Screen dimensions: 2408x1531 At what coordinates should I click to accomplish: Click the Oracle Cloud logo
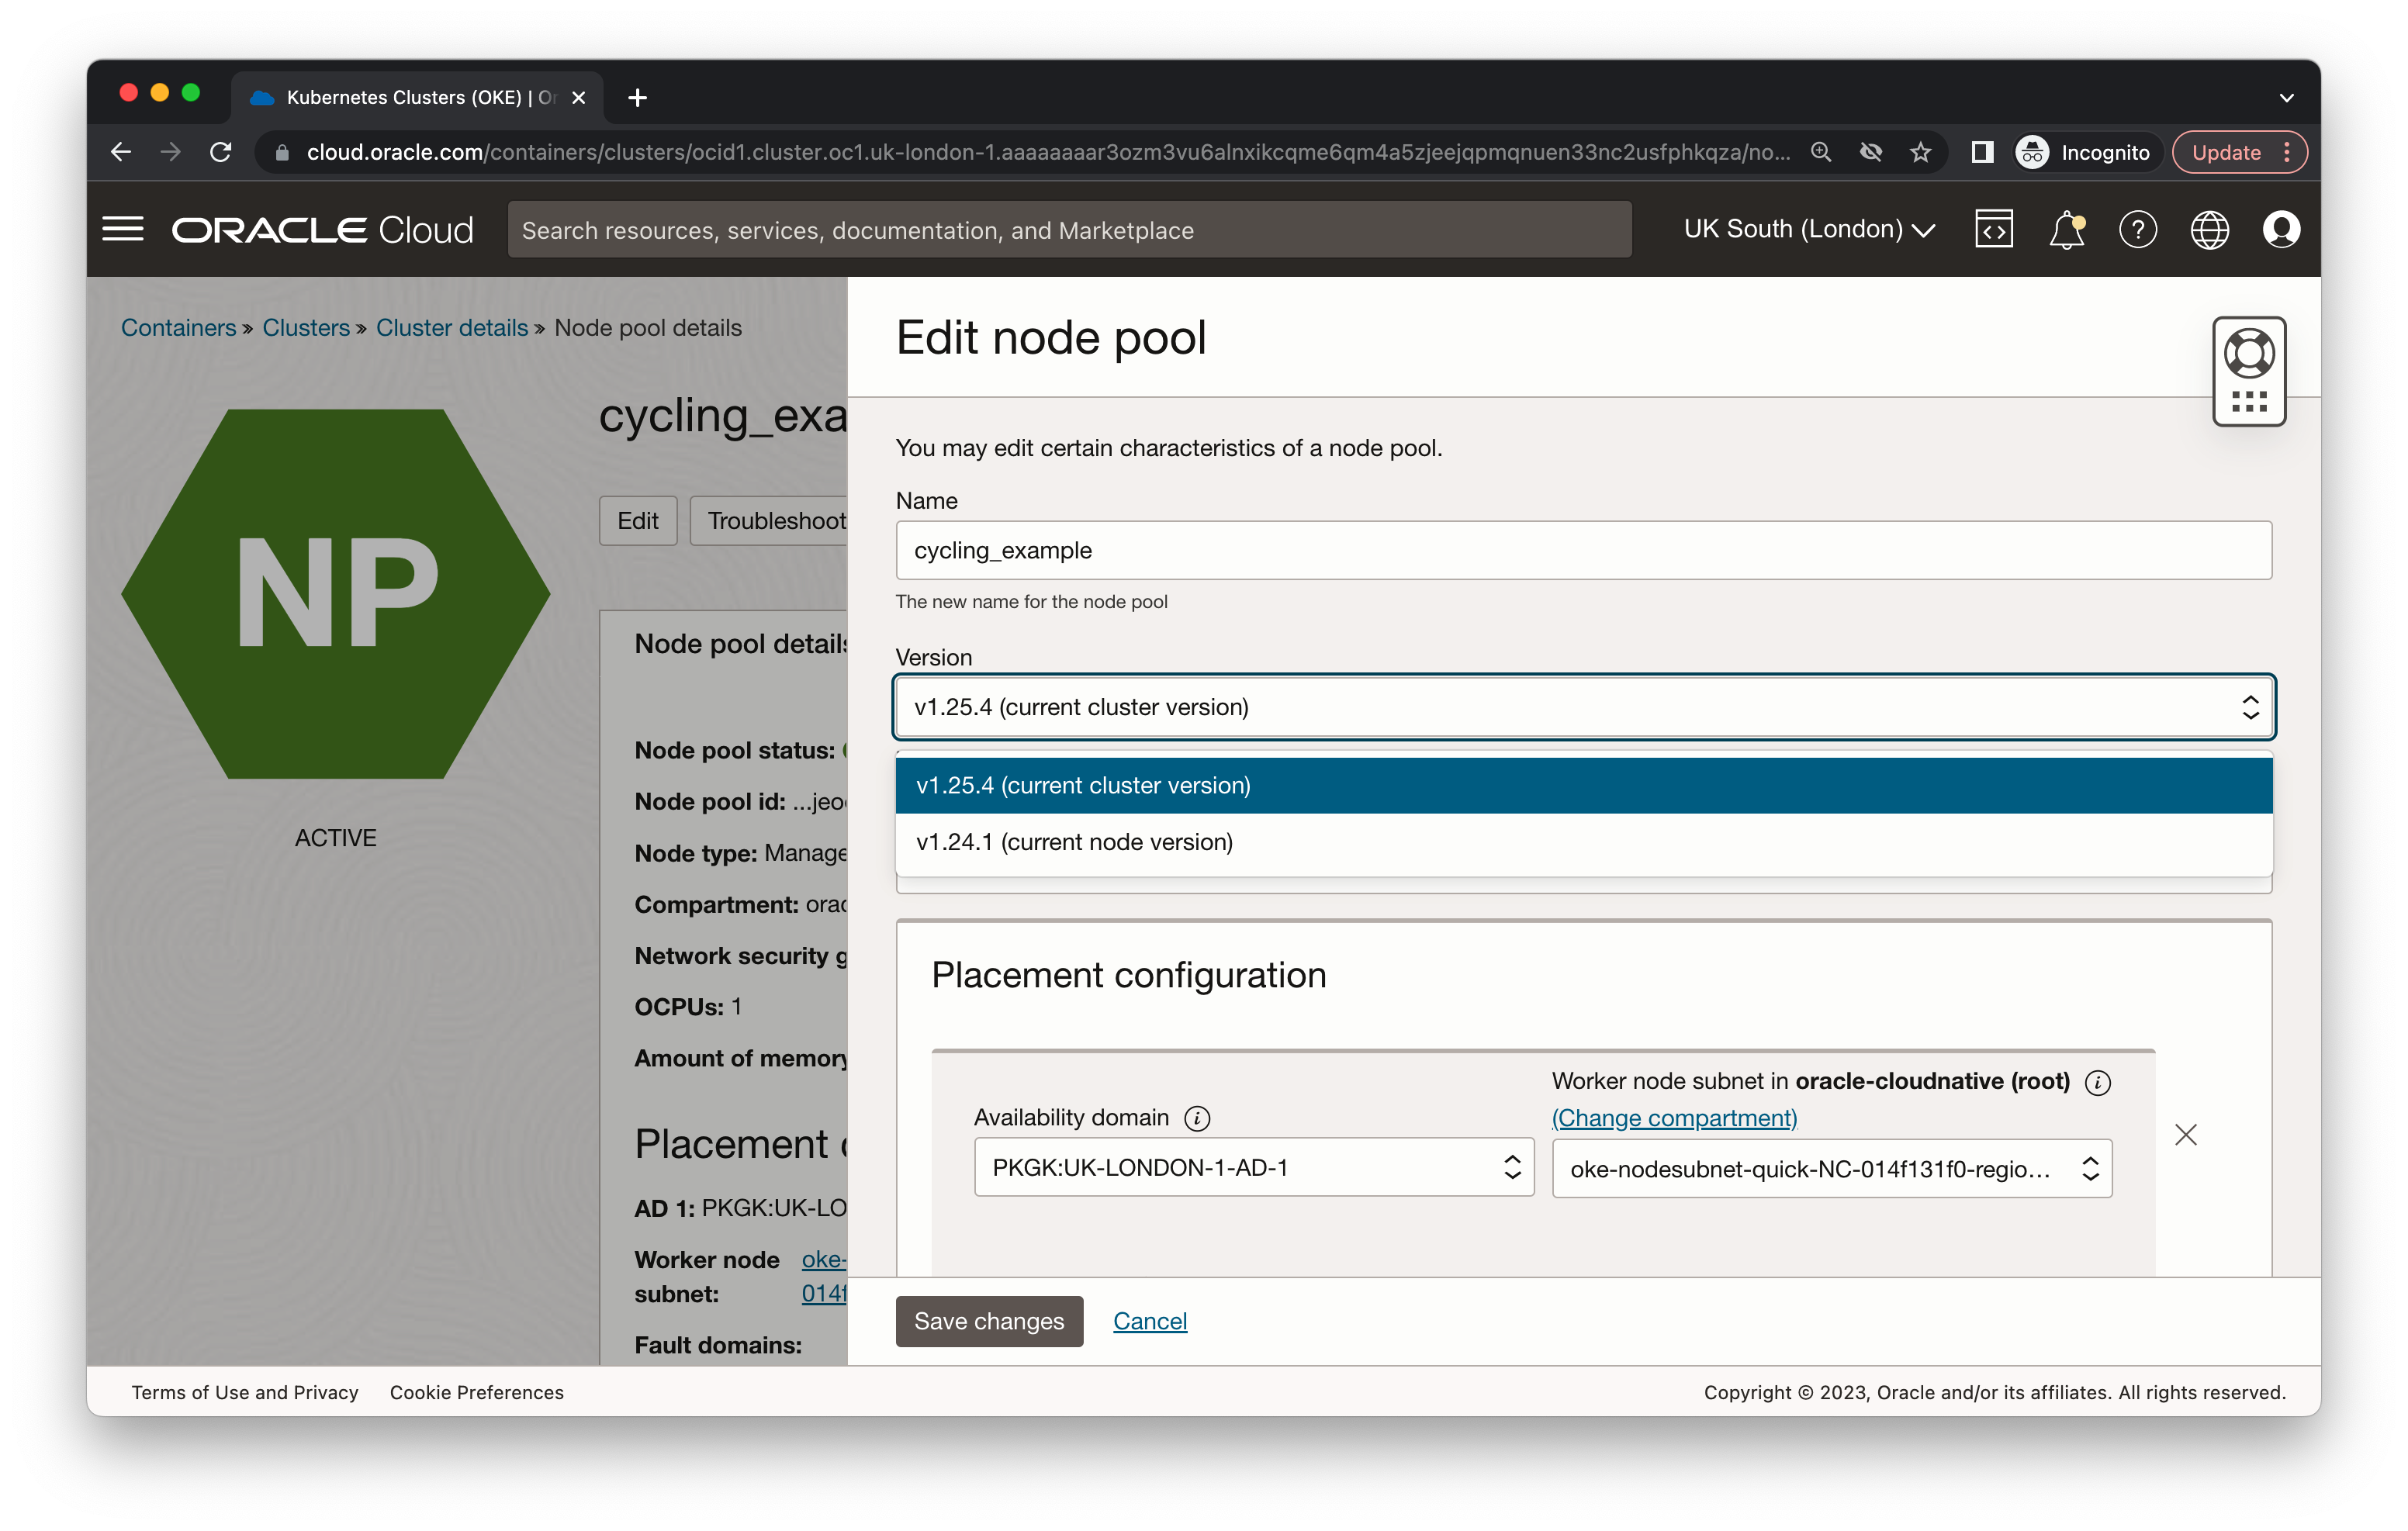click(x=322, y=229)
